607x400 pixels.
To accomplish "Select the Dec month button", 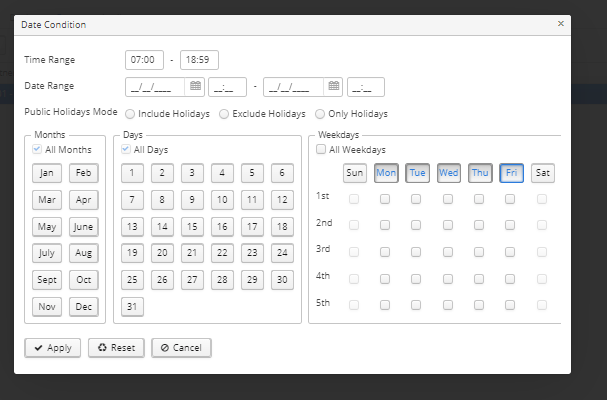I will pos(84,307).
